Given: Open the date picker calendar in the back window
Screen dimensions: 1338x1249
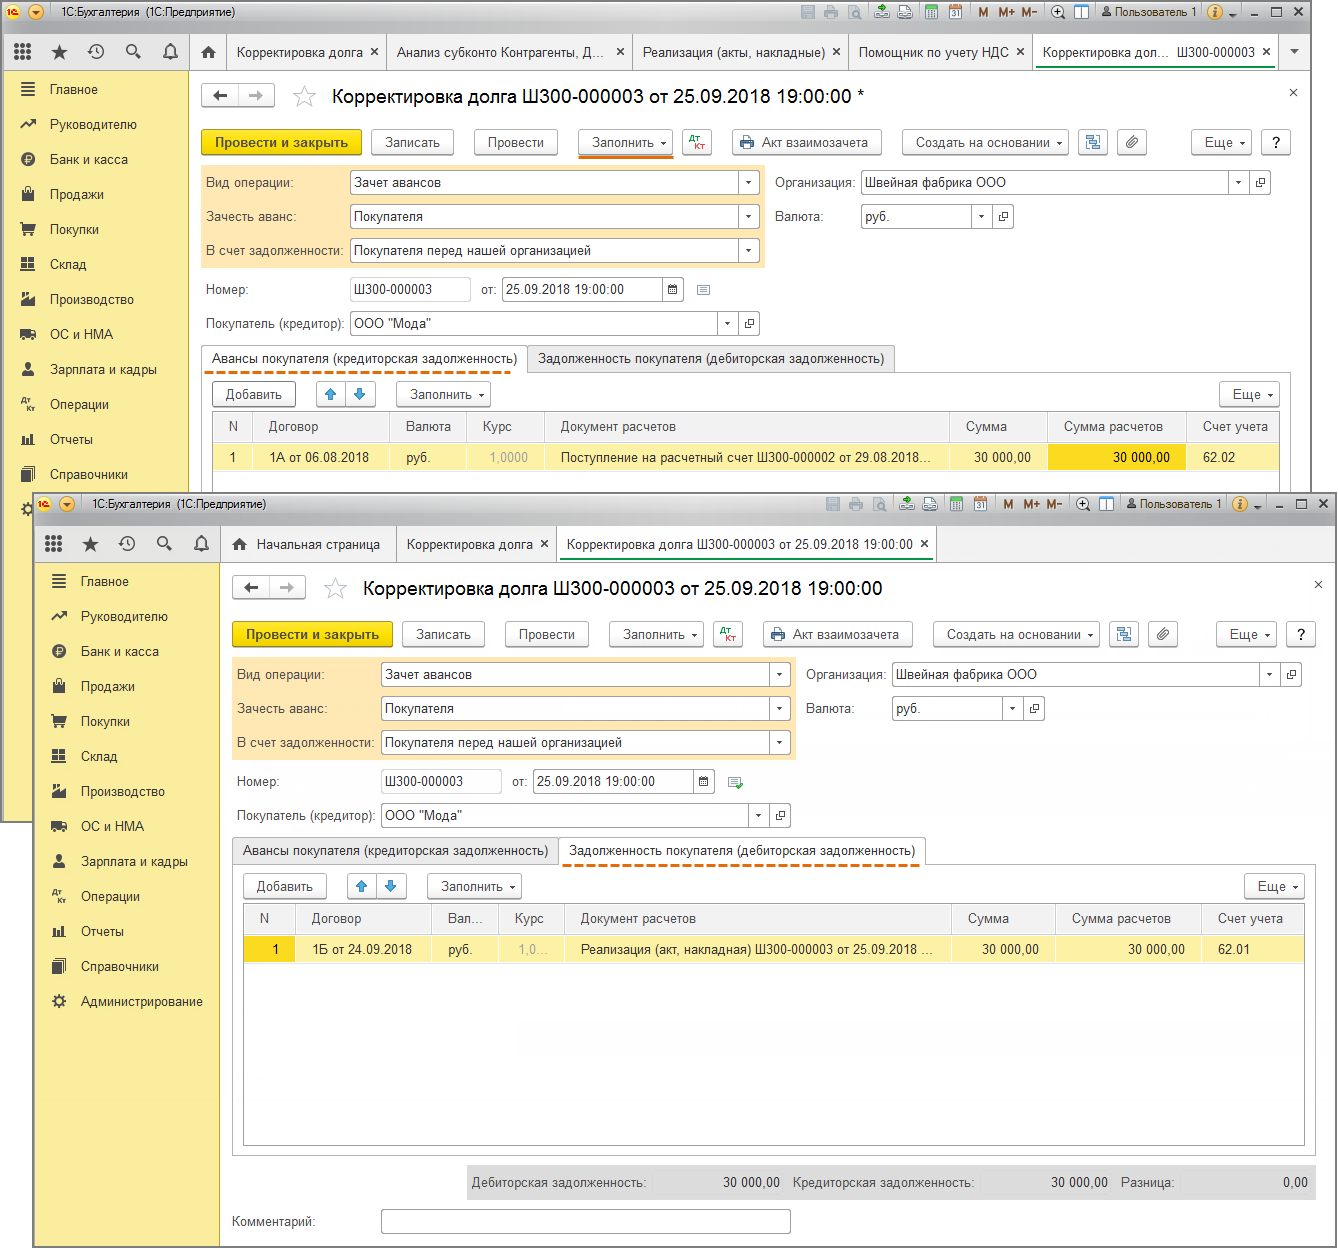Looking at the screenshot, I should [673, 290].
